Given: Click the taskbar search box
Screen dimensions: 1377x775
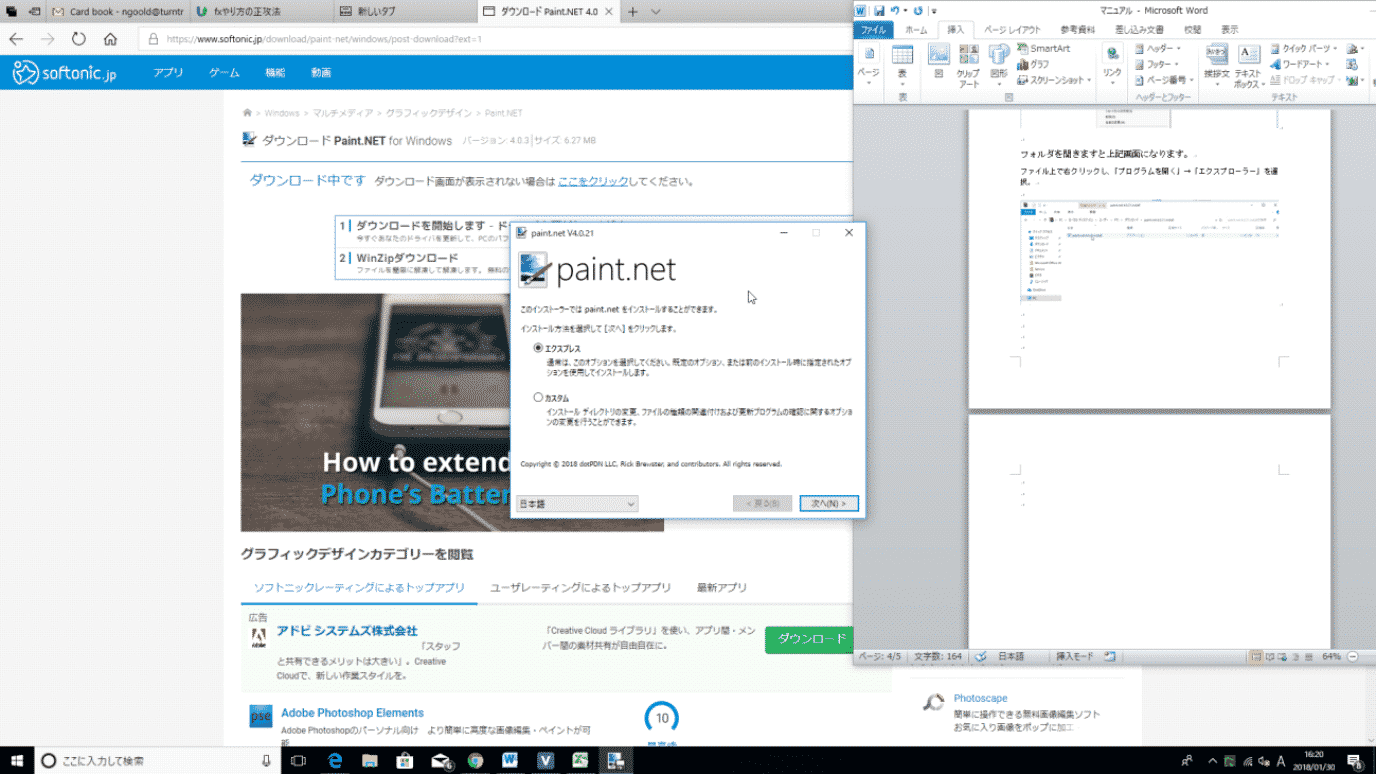Looking at the screenshot, I should (x=157, y=761).
